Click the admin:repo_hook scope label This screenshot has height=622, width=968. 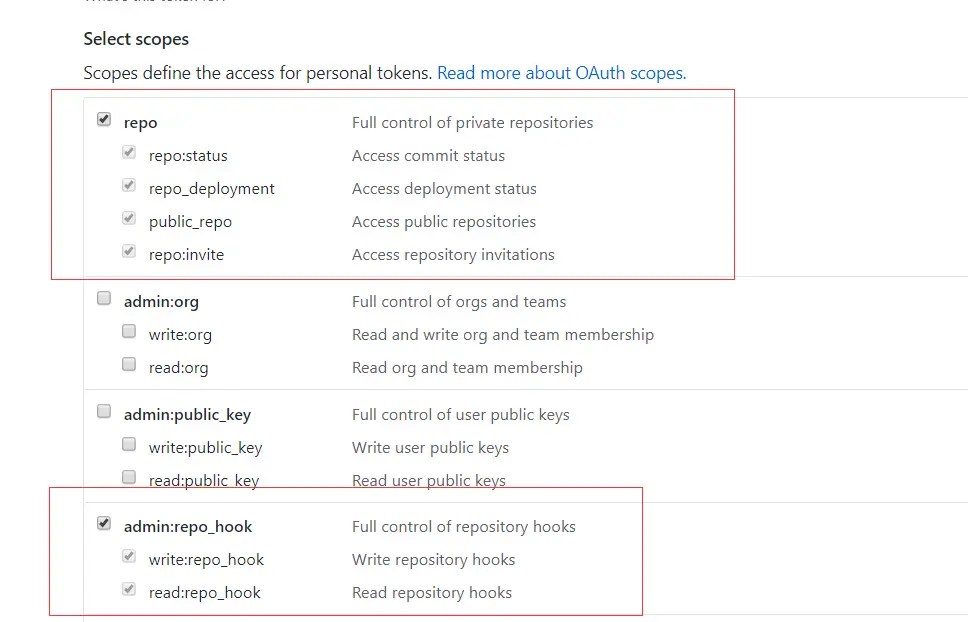pyautogui.click(x=188, y=527)
